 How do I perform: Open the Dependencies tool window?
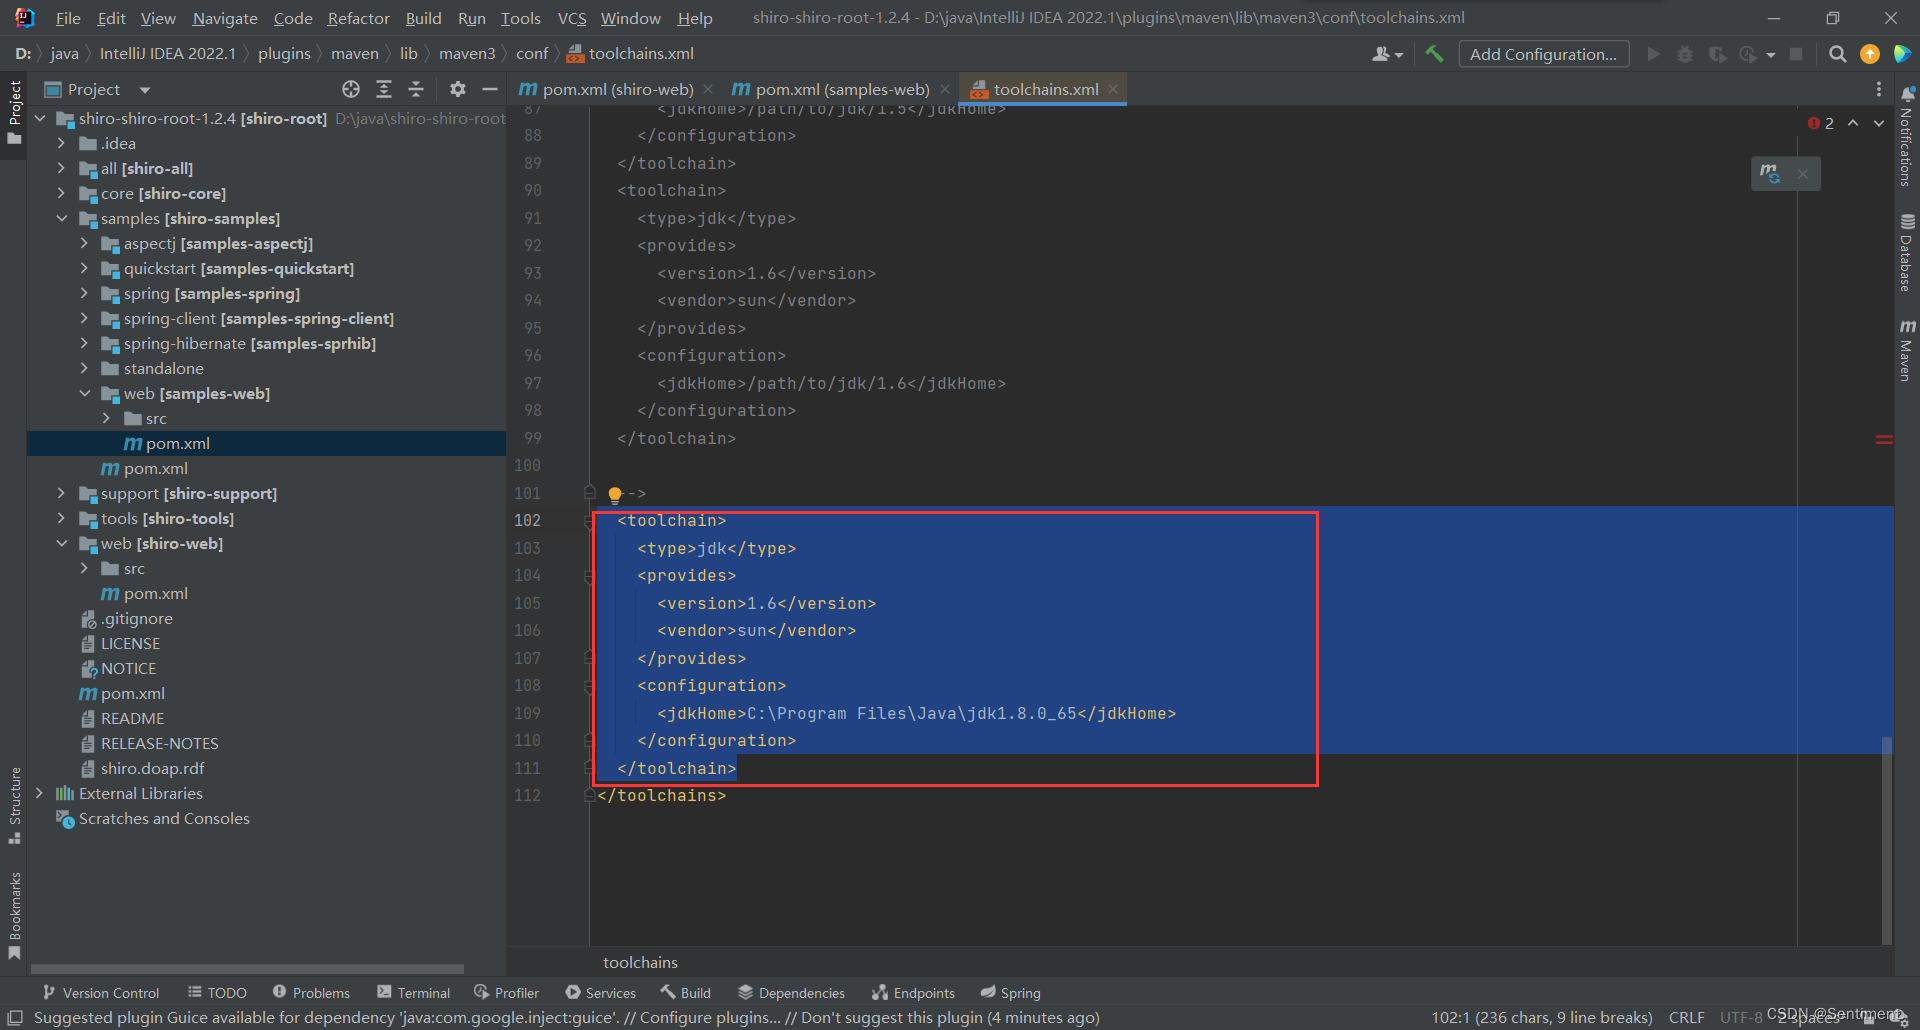point(791,993)
